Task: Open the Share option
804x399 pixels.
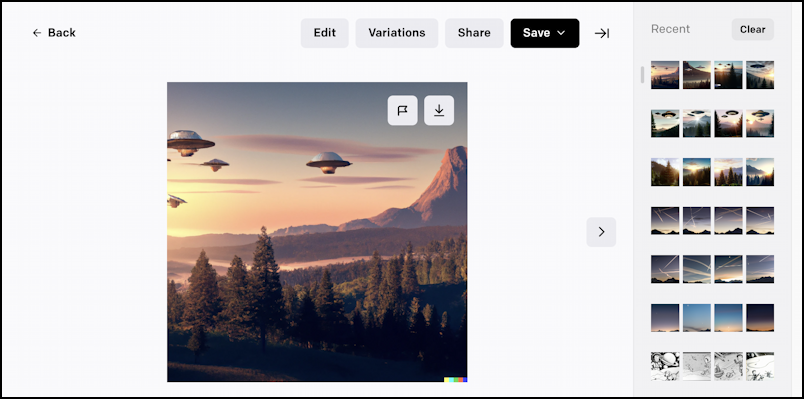Action: tap(474, 33)
